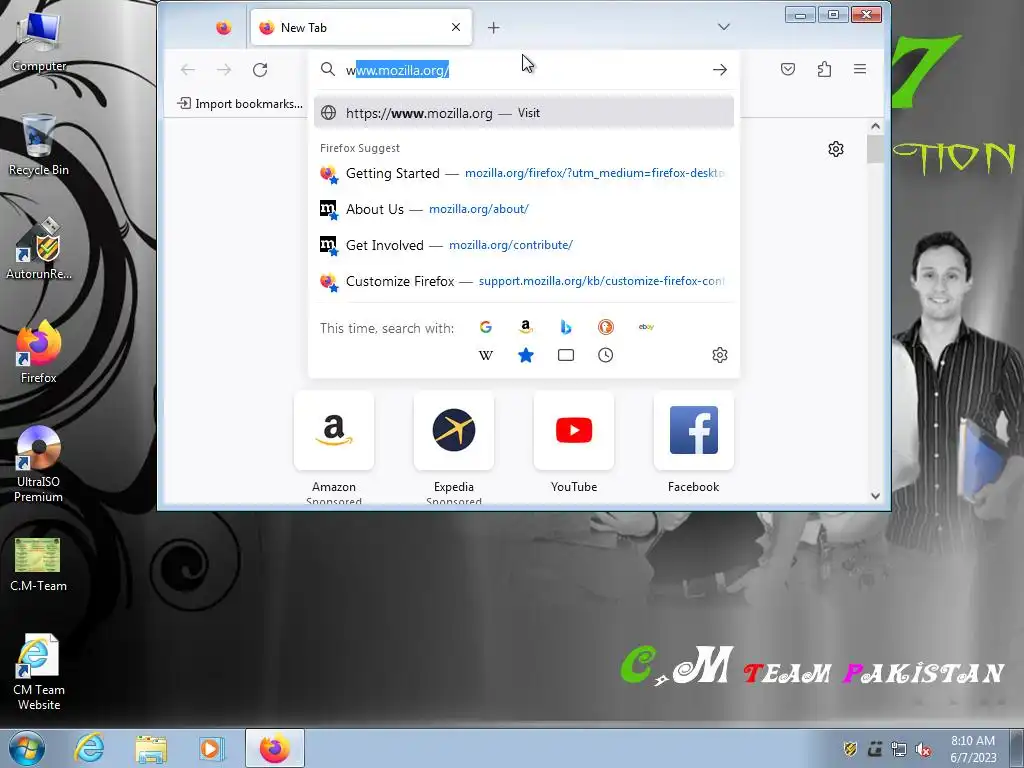Open Get Involved suggestion

(x=524, y=245)
